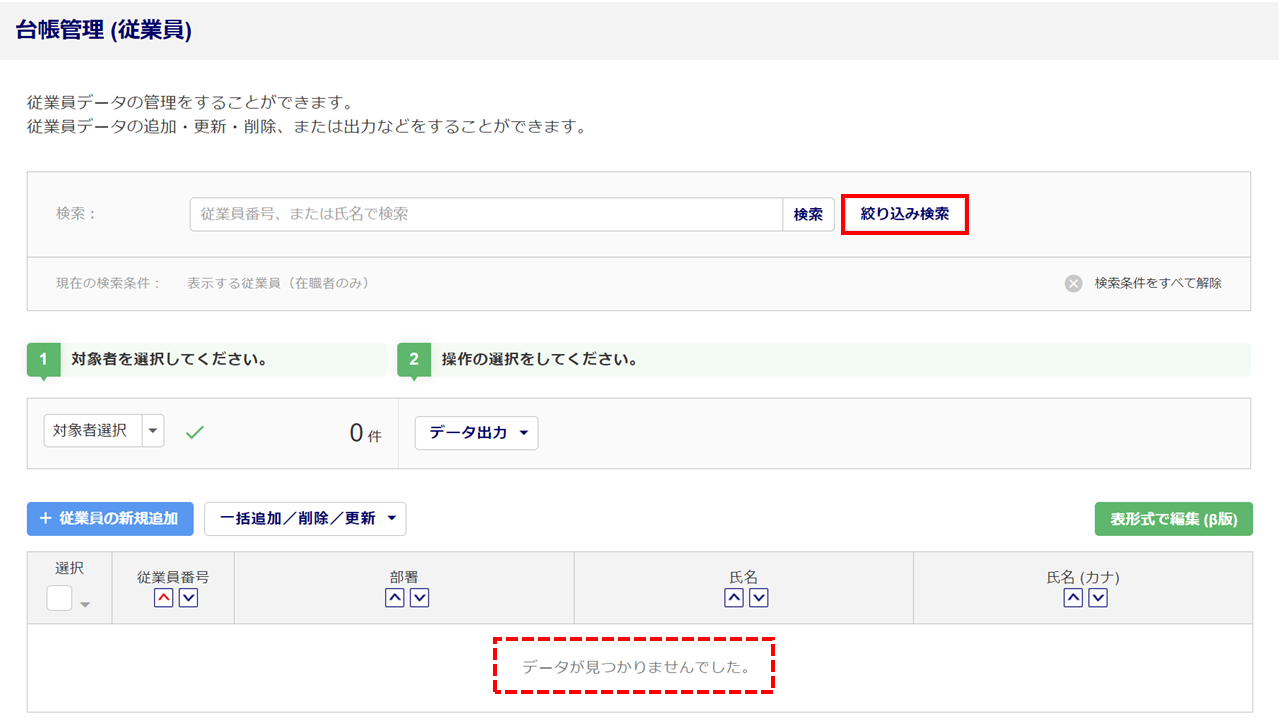The height and width of the screenshot is (721, 1280).
Task: Click the 部署 column header text
Action: point(404,577)
